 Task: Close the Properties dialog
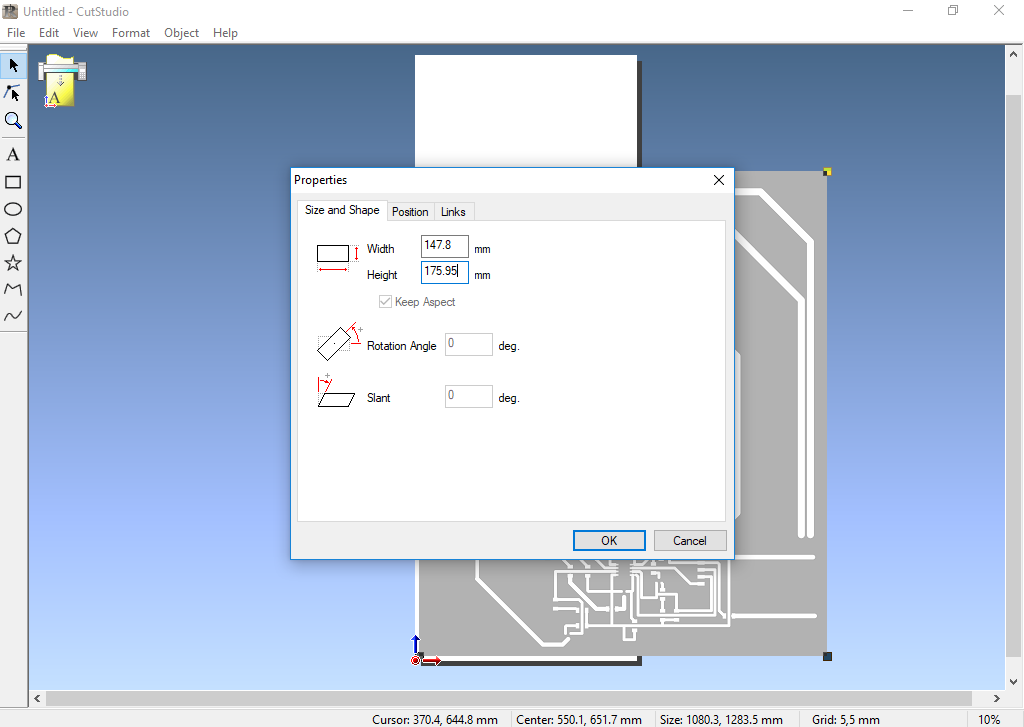[718, 180]
